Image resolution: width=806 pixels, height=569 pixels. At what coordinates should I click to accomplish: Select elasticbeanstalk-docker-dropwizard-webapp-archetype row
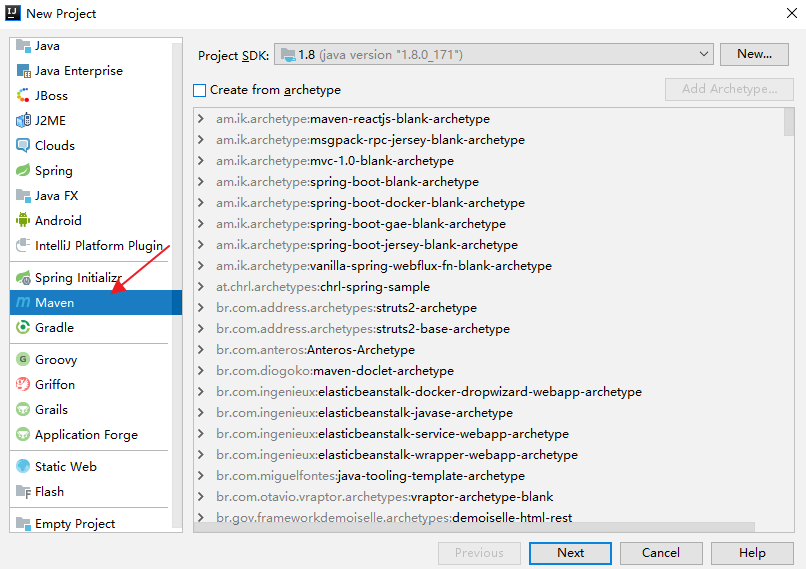point(429,392)
